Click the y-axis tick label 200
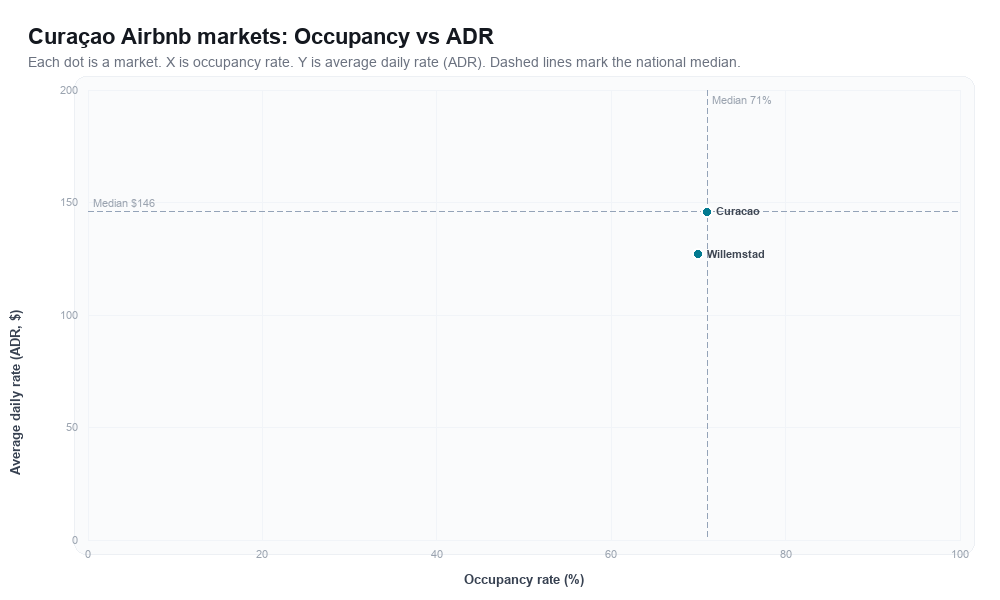 [69, 91]
